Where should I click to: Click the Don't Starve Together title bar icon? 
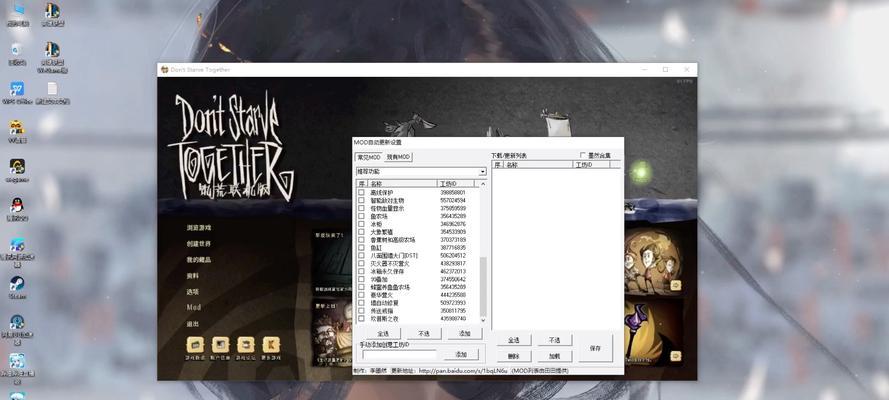164,69
